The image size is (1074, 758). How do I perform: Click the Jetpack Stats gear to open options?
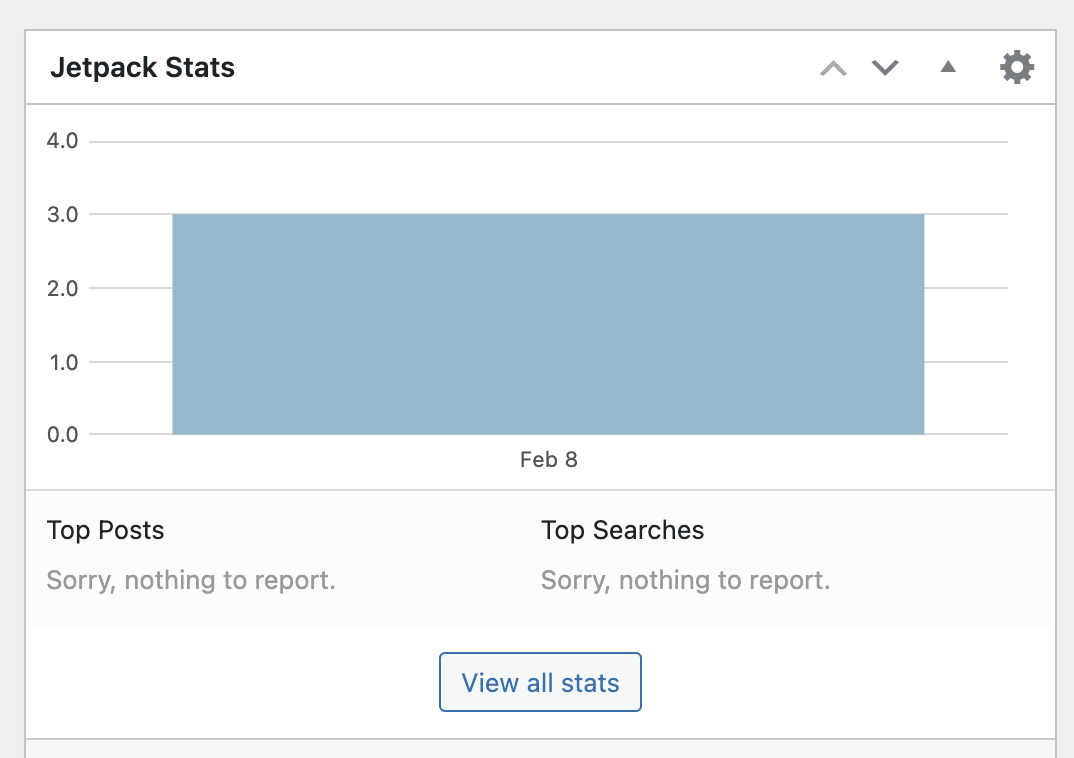[x=1017, y=67]
